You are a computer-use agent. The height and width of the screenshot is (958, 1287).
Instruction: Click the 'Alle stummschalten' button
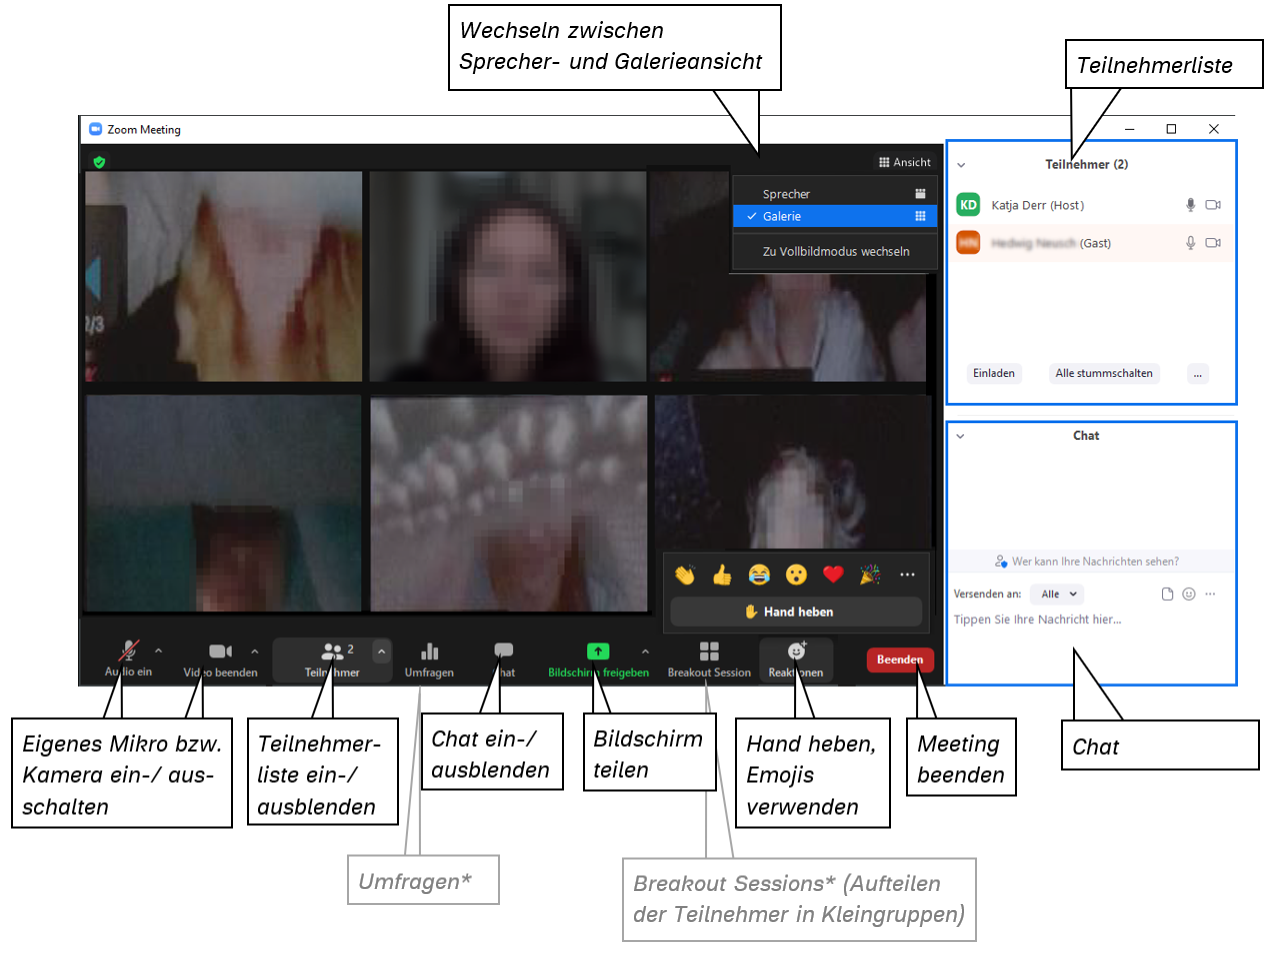[1104, 374]
